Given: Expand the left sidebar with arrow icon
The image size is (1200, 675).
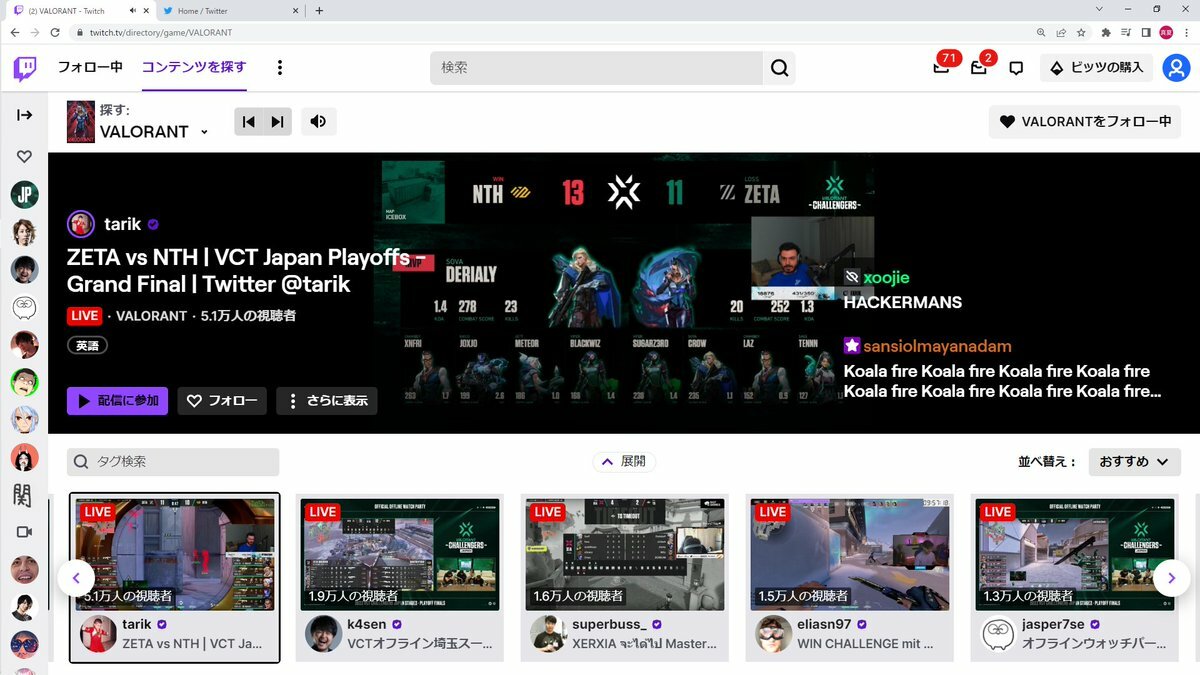Looking at the screenshot, I should (x=24, y=115).
